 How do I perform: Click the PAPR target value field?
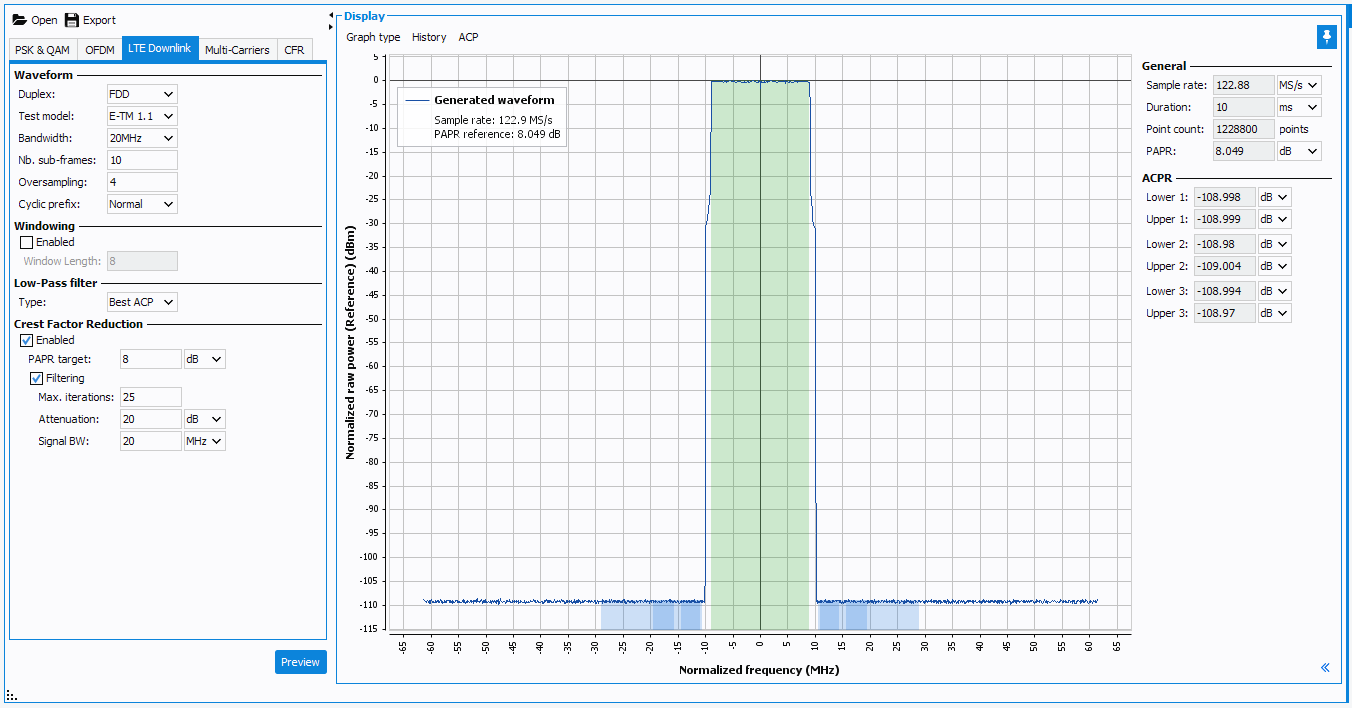point(151,359)
